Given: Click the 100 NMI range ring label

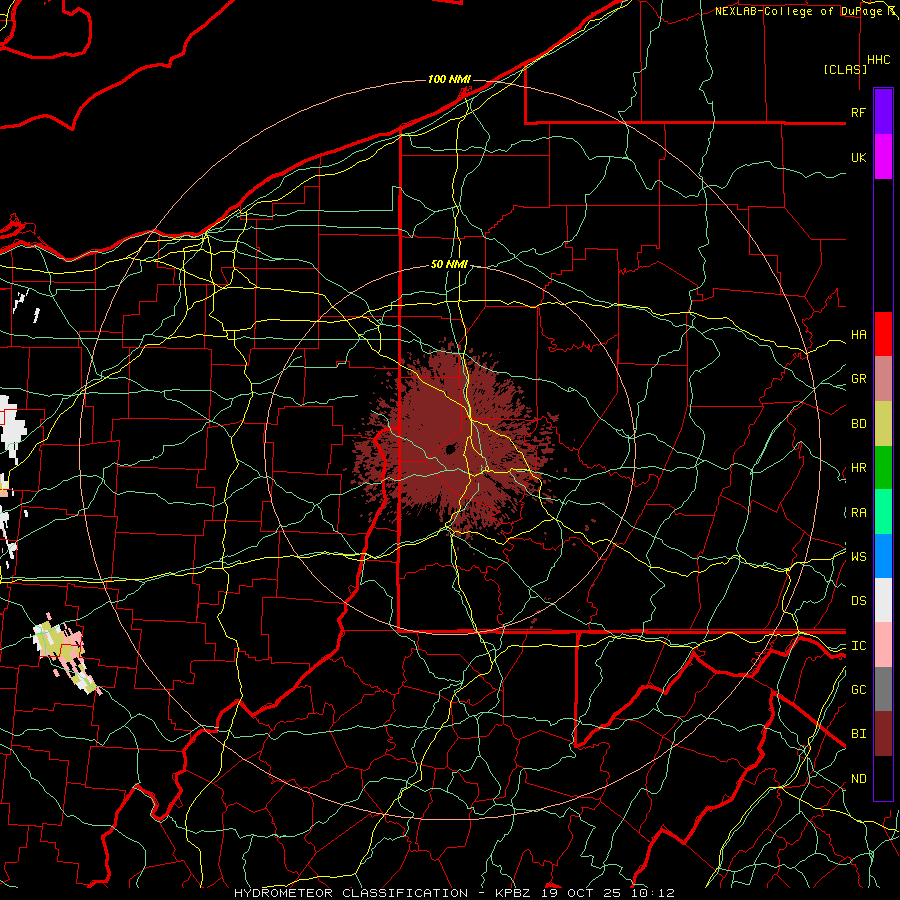Looking at the screenshot, I should (x=449, y=79).
